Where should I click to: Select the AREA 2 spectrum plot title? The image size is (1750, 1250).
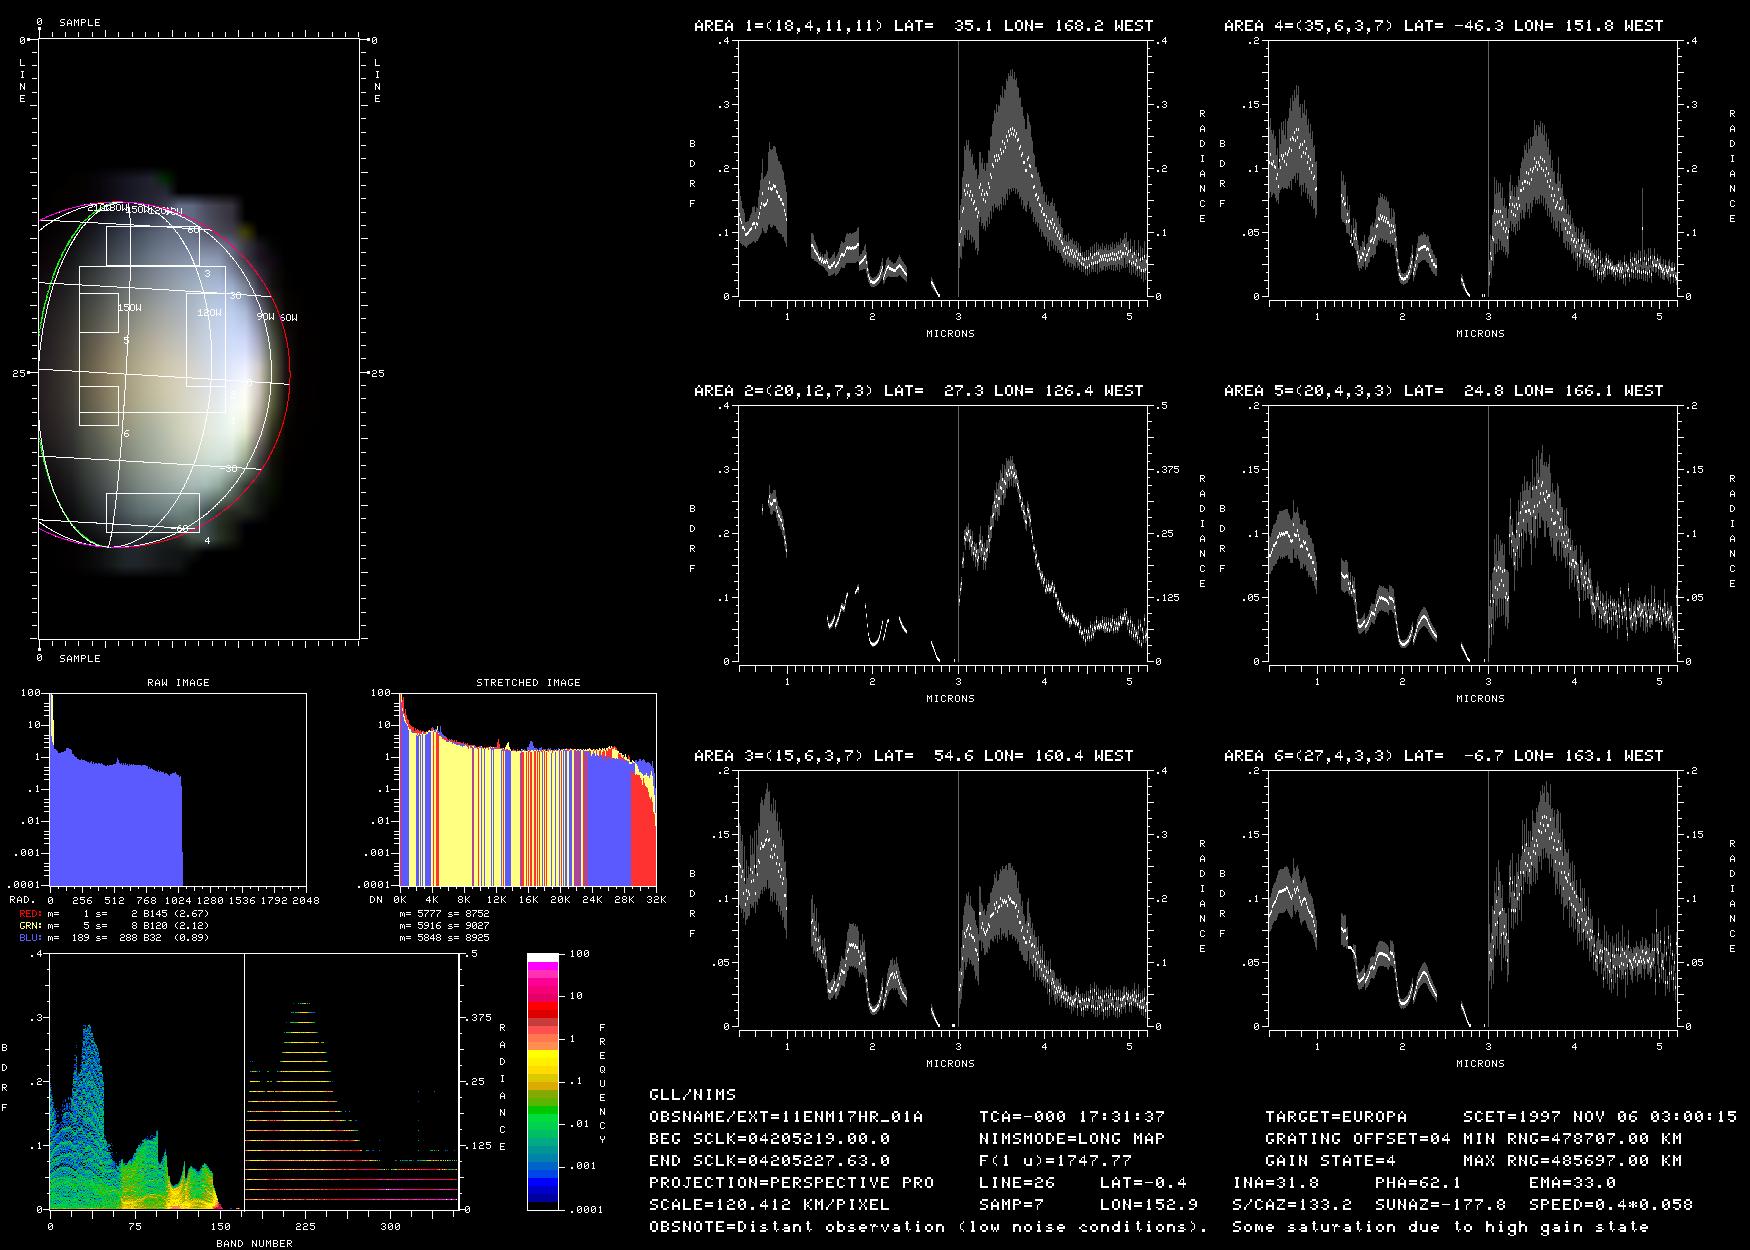click(x=918, y=391)
